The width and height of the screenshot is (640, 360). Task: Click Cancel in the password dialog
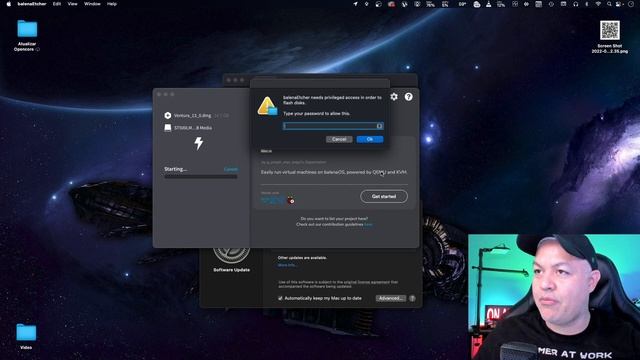pyautogui.click(x=339, y=139)
